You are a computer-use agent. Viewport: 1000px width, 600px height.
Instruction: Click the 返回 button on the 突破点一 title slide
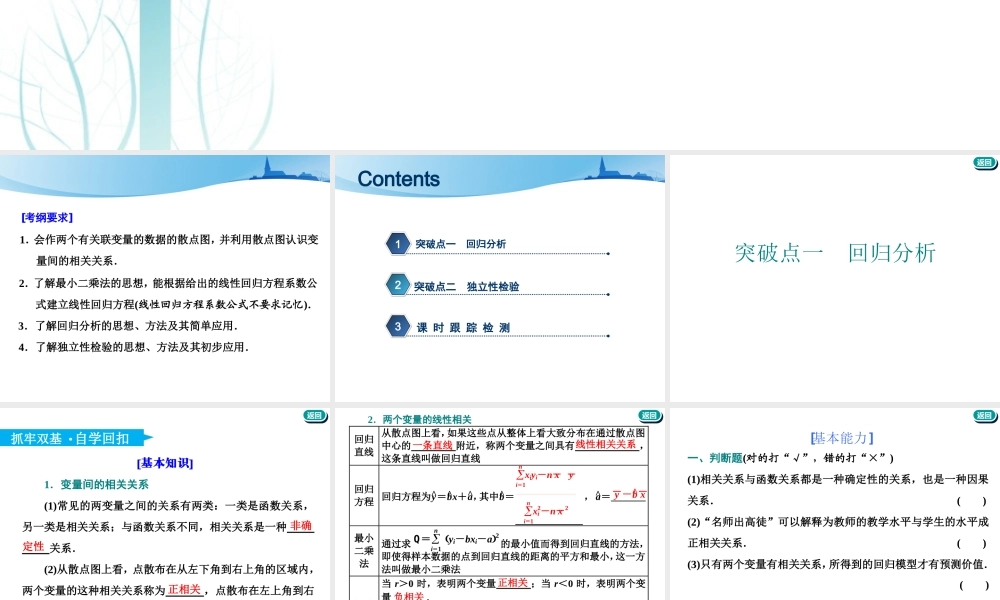tap(983, 160)
